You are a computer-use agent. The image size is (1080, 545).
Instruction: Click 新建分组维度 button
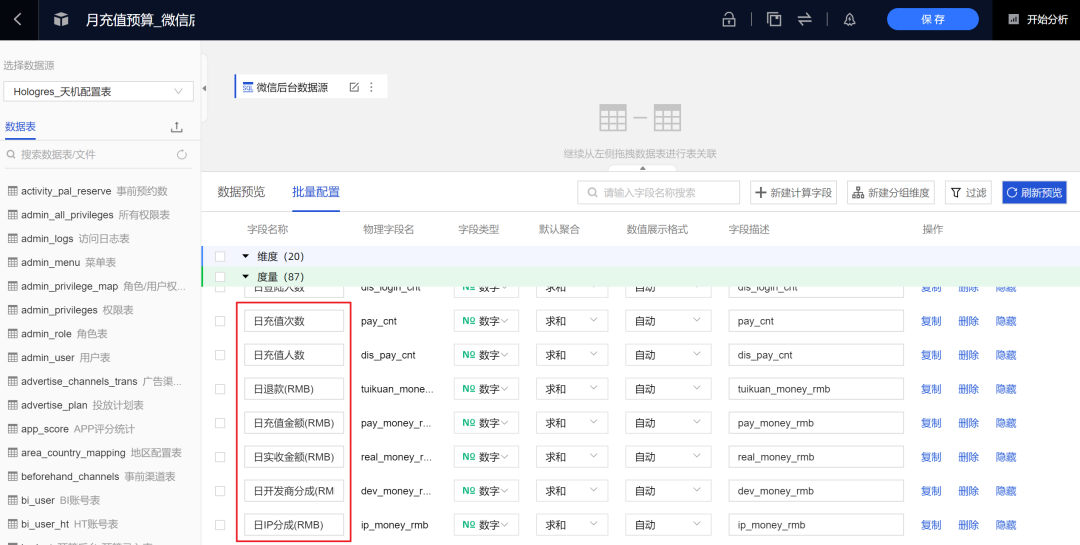click(891, 193)
